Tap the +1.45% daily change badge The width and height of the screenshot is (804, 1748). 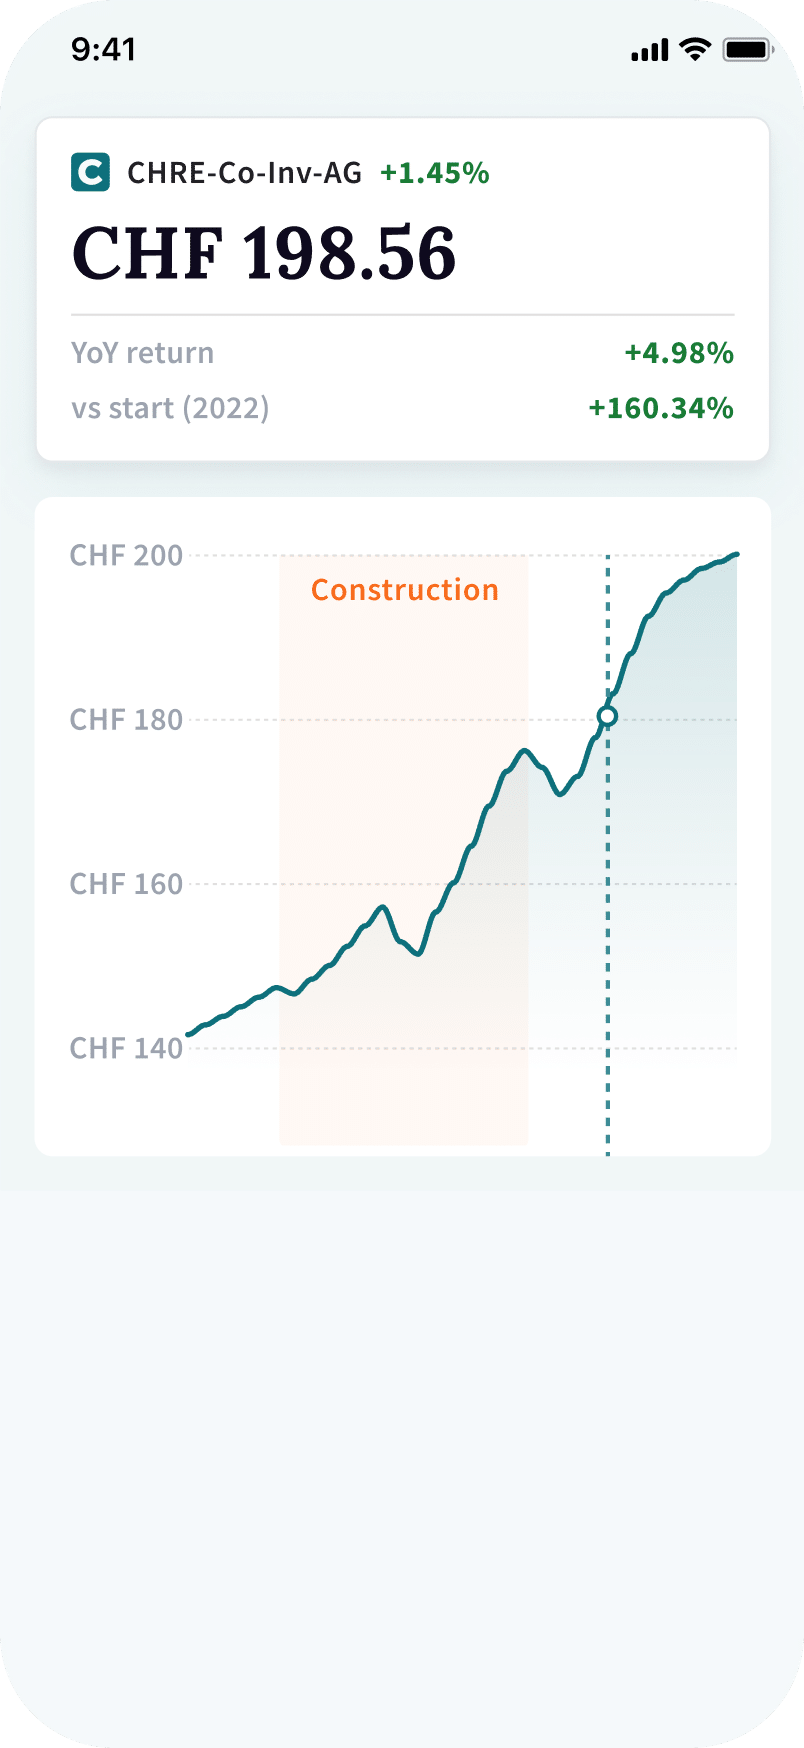pyautogui.click(x=435, y=173)
